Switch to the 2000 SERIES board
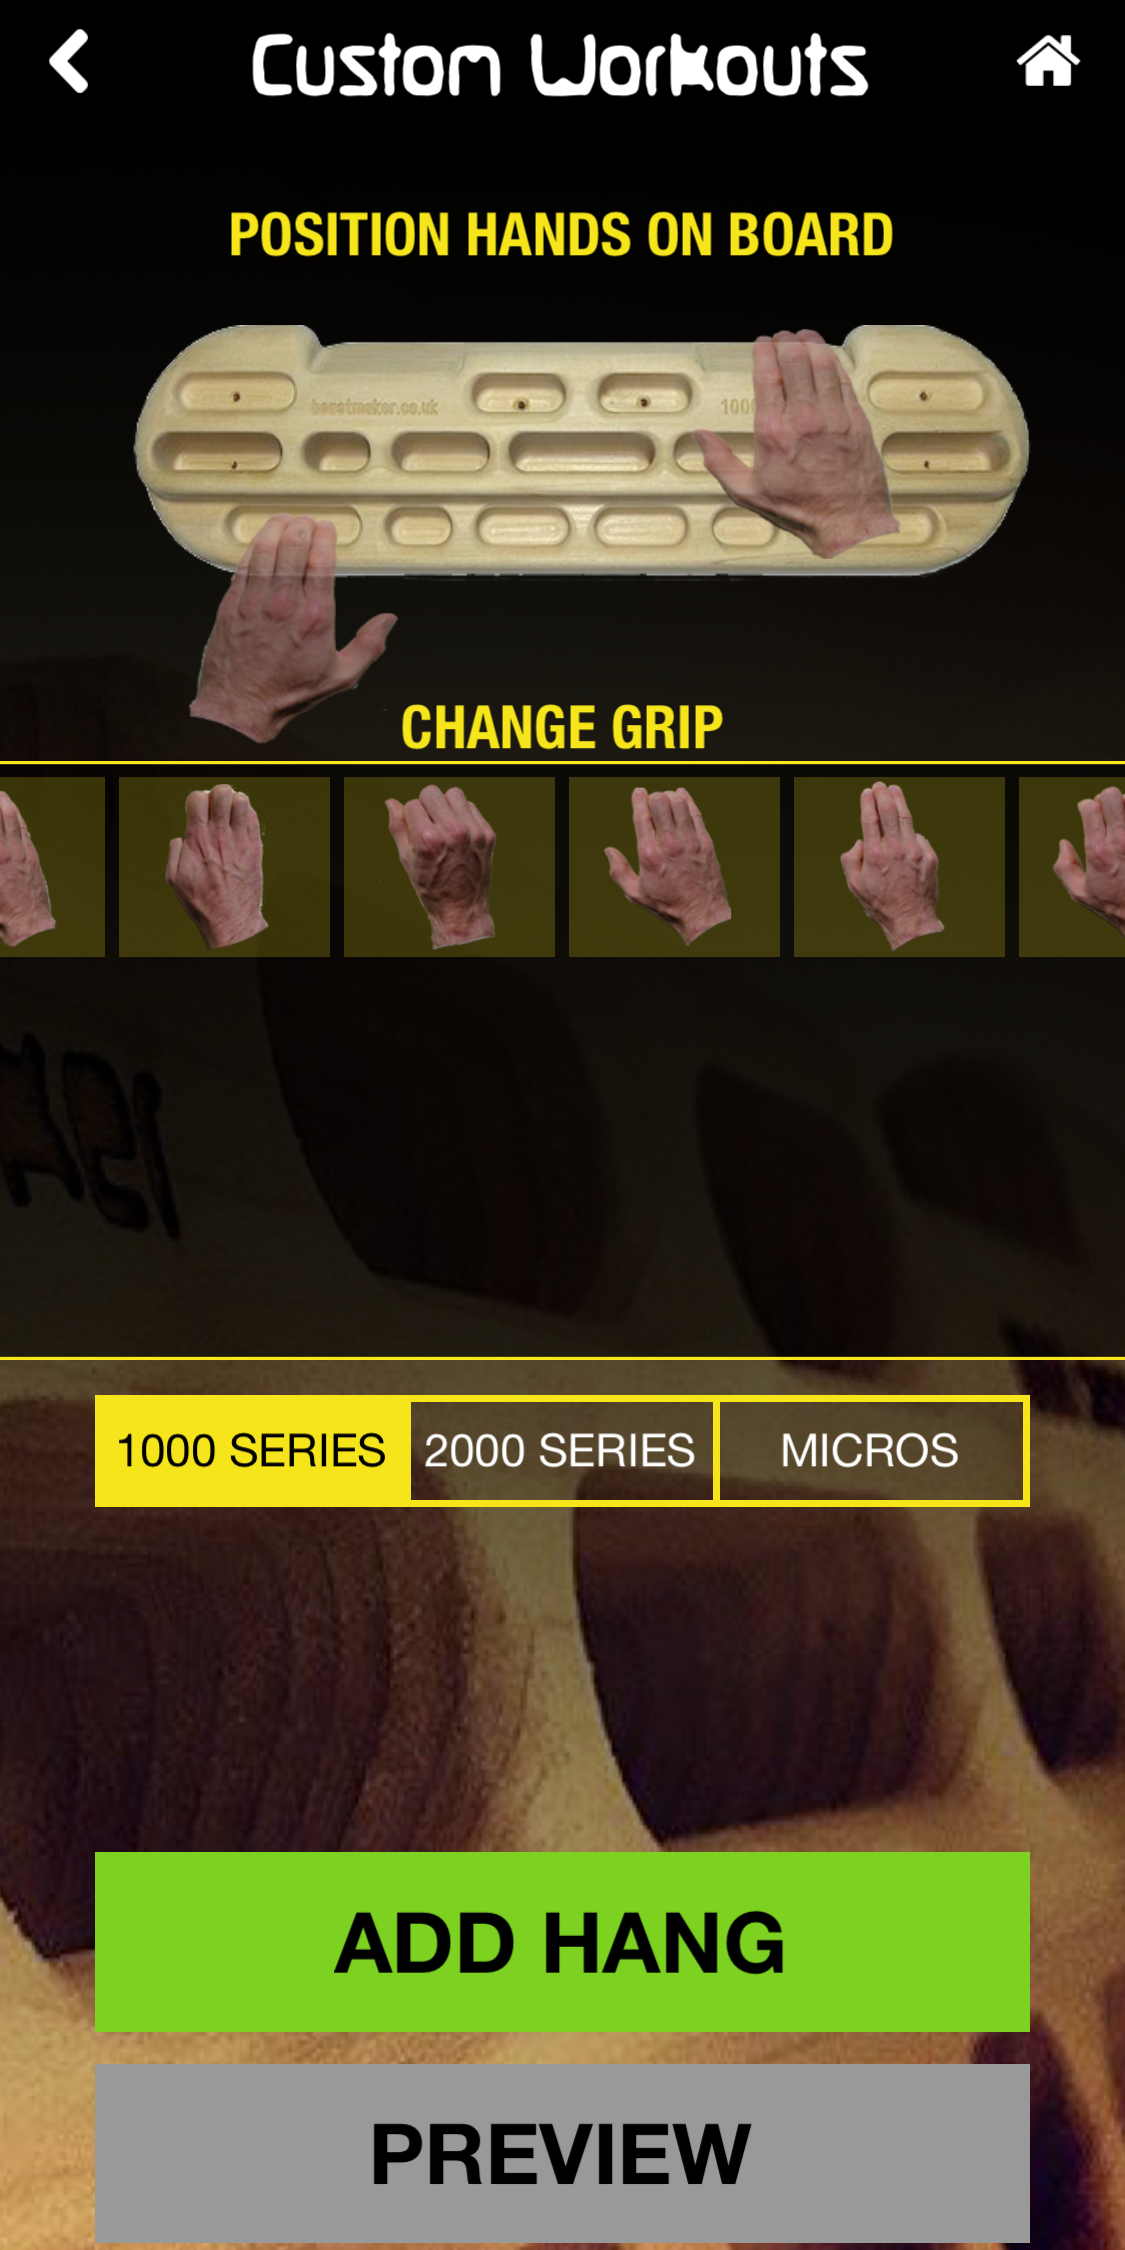1125x2250 pixels. coord(561,1451)
